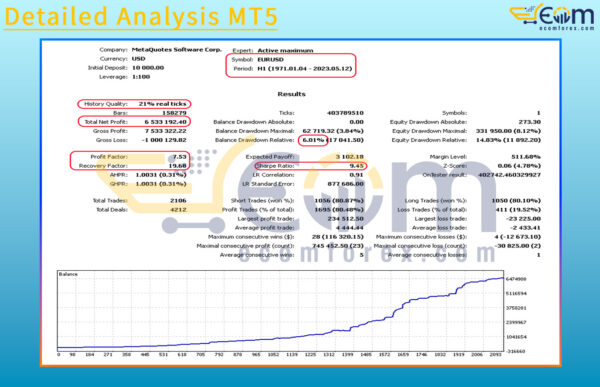Click the Bars value "158279"
600x387 pixels.
[x=174, y=113]
